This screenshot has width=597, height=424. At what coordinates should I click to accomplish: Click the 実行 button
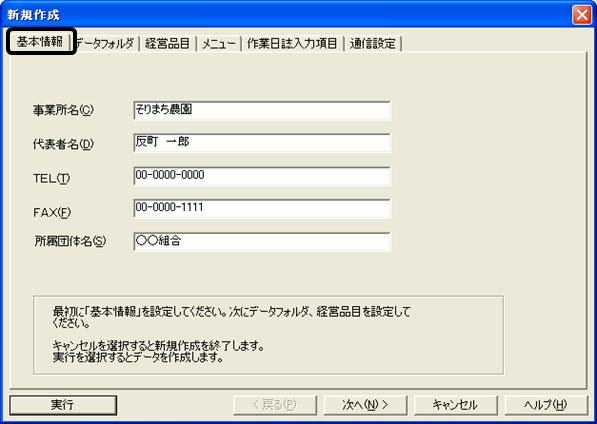pyautogui.click(x=63, y=405)
